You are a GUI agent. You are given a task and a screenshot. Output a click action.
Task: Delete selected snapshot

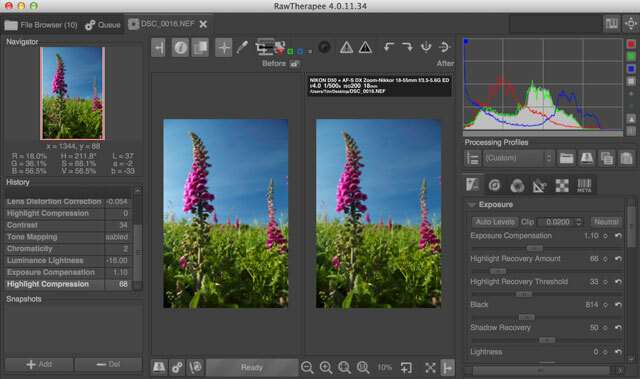(108, 364)
